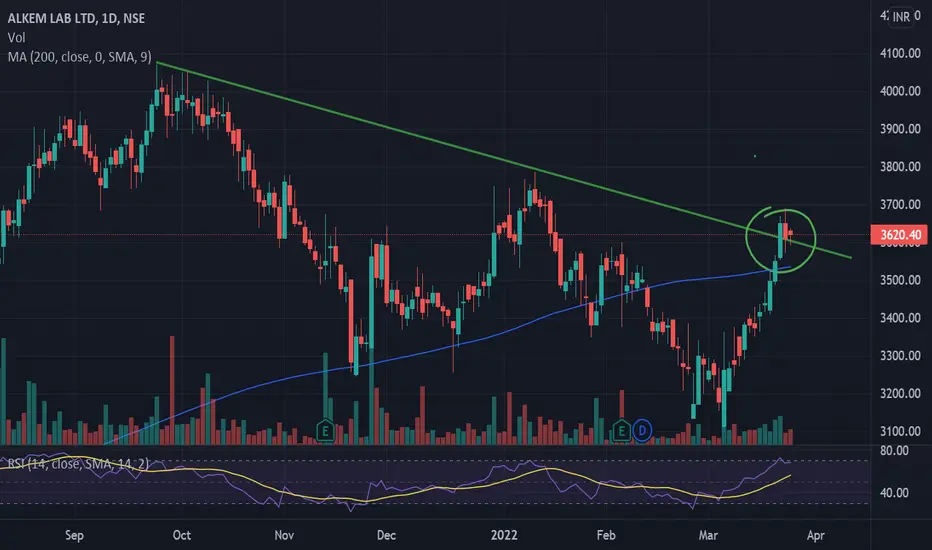The height and width of the screenshot is (550, 932).
Task: Click the 3800.00 price axis label
Action: (x=900, y=166)
